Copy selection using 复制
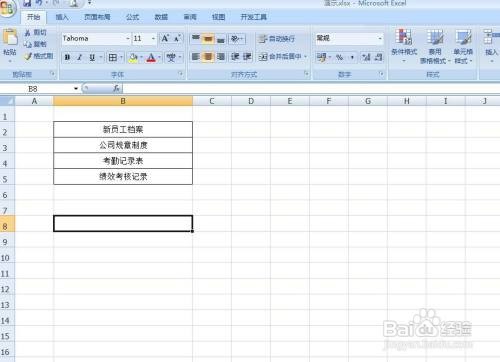The width and height of the screenshot is (500, 362). pos(36,44)
